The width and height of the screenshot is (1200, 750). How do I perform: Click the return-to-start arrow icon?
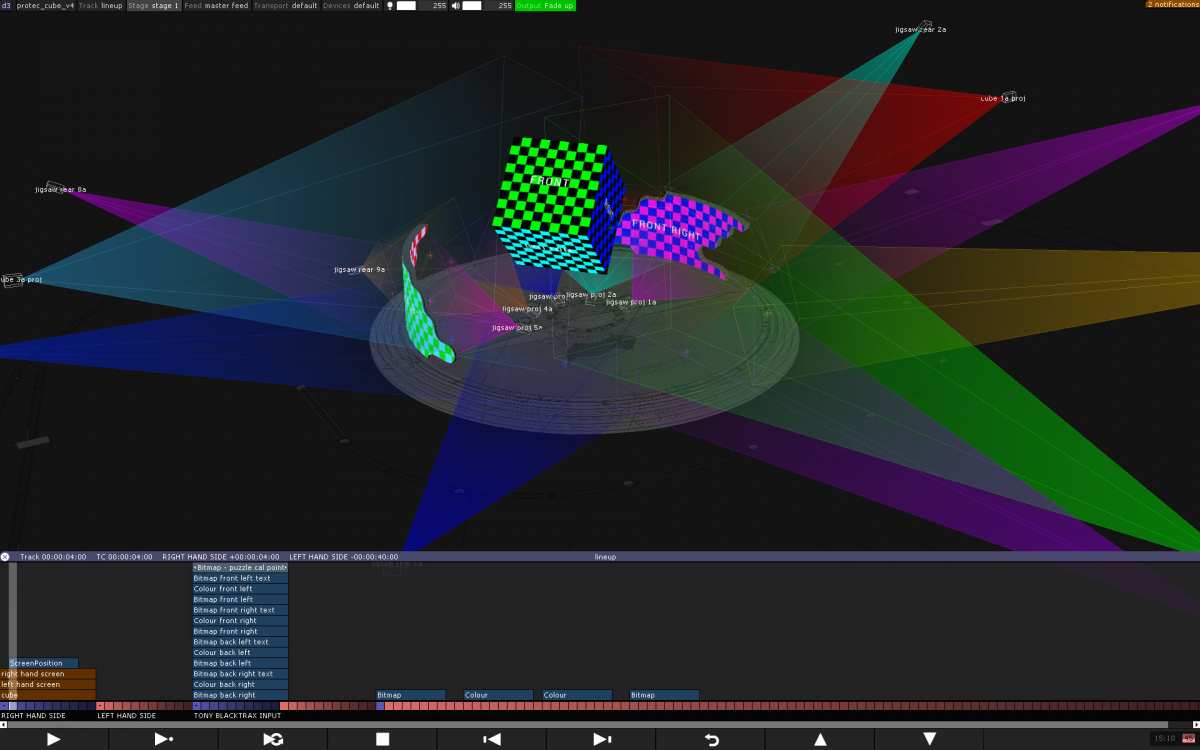click(711, 739)
